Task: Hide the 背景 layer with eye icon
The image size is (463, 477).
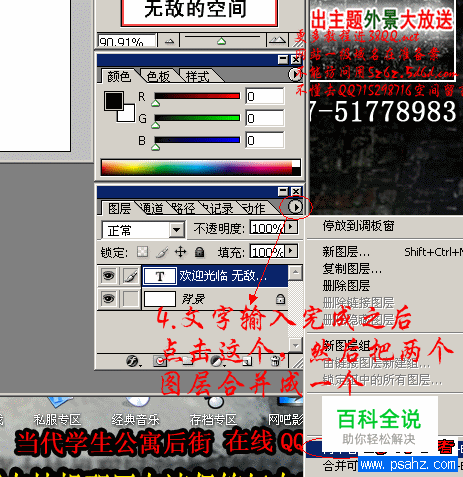Action: coord(108,299)
